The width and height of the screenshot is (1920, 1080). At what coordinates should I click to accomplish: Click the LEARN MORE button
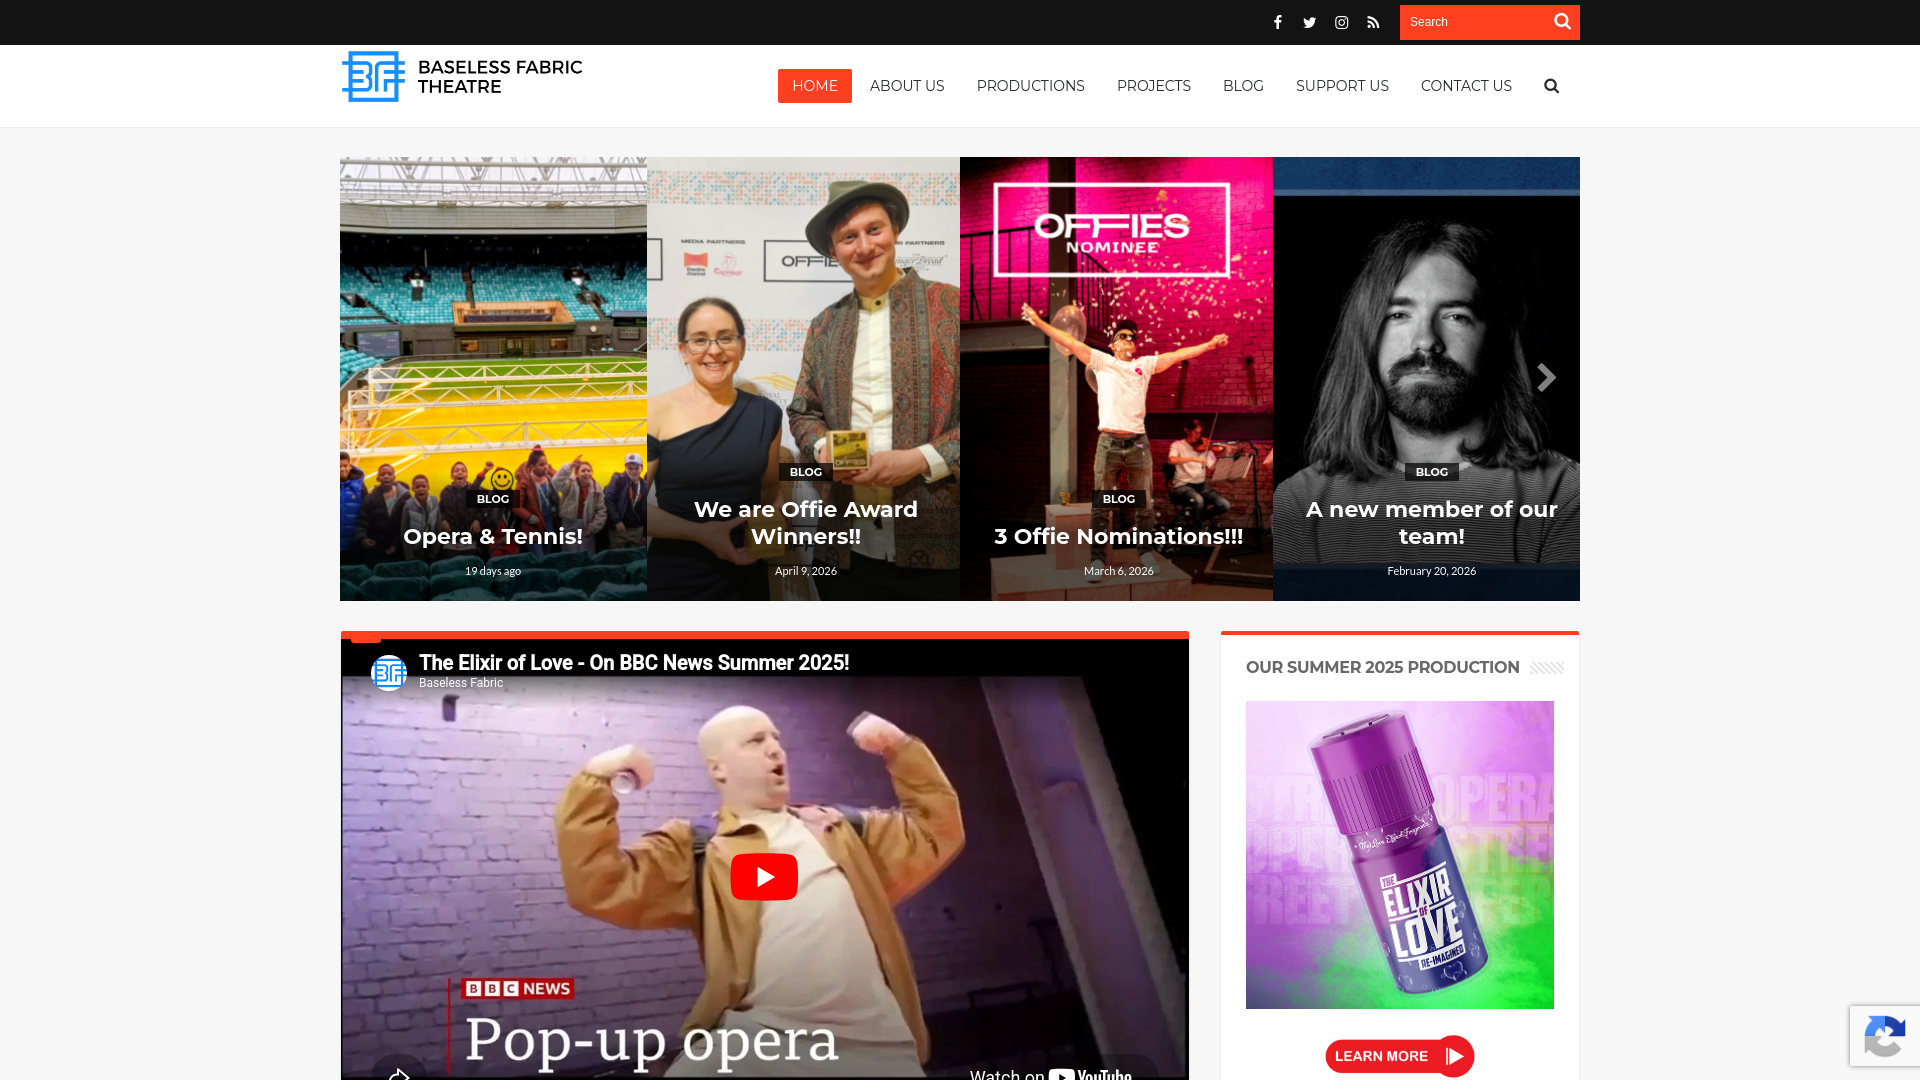pyautogui.click(x=1400, y=1056)
